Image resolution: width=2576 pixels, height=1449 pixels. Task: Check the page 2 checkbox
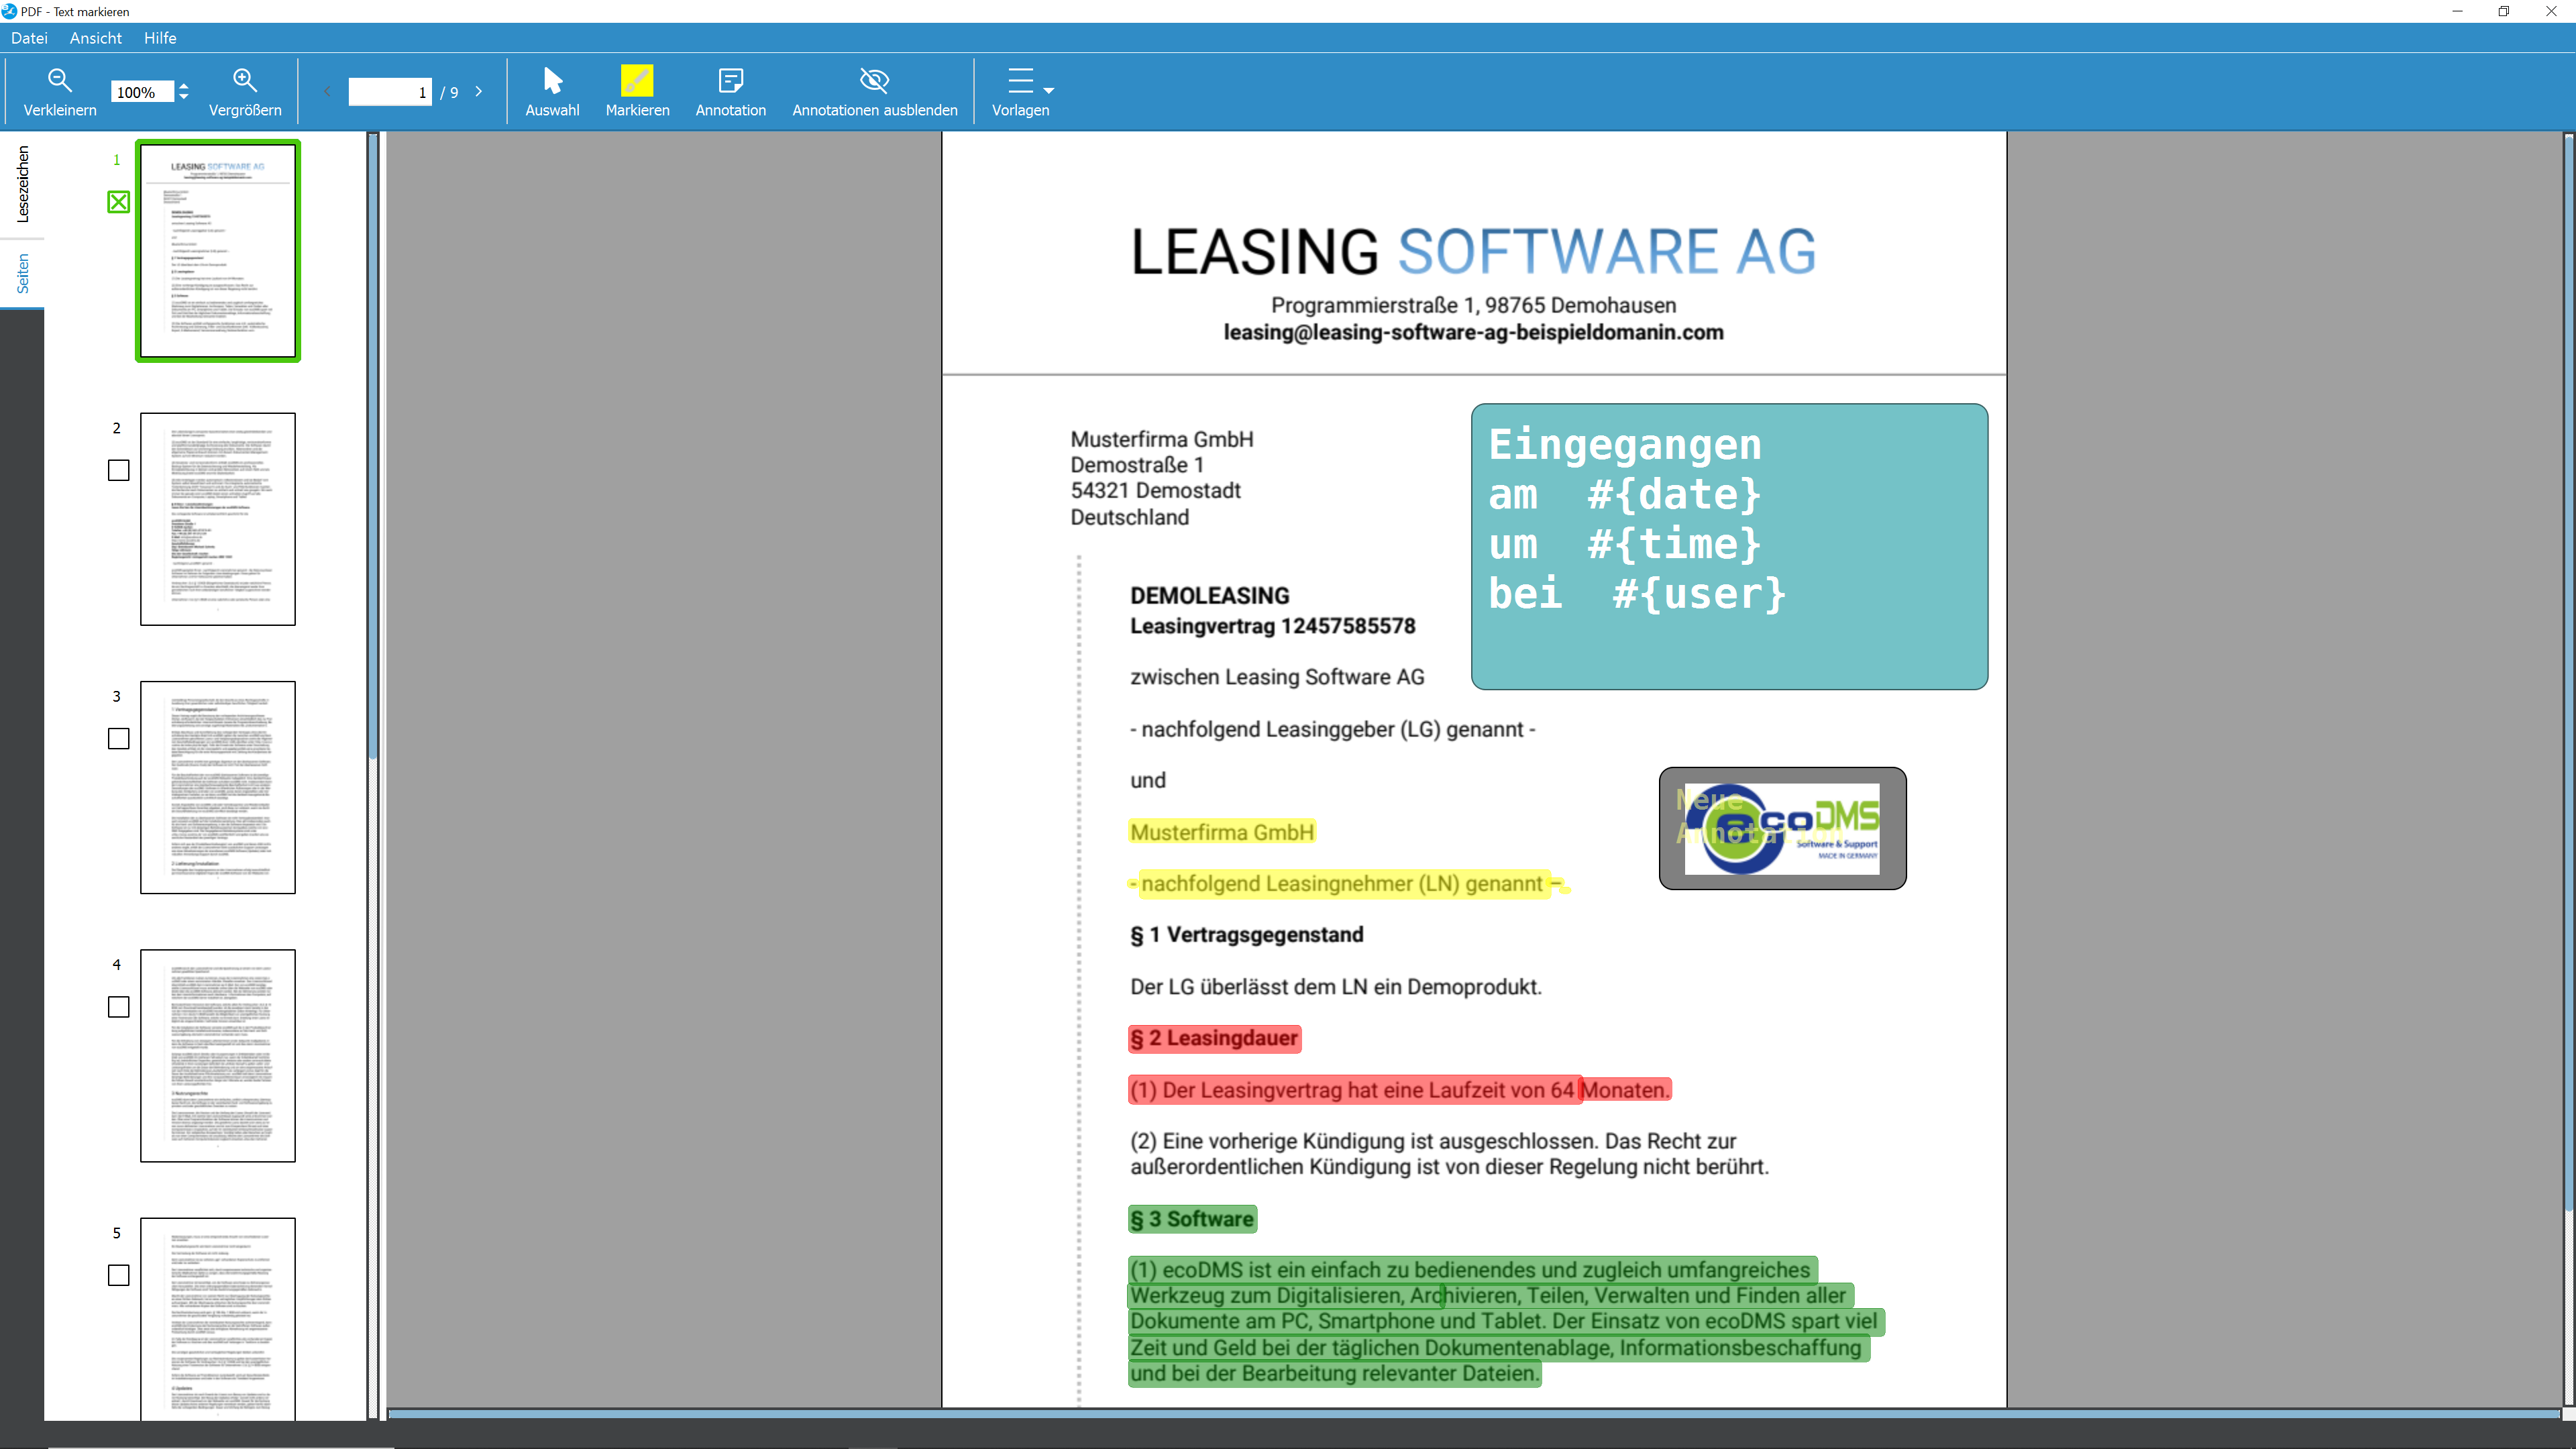click(x=118, y=470)
